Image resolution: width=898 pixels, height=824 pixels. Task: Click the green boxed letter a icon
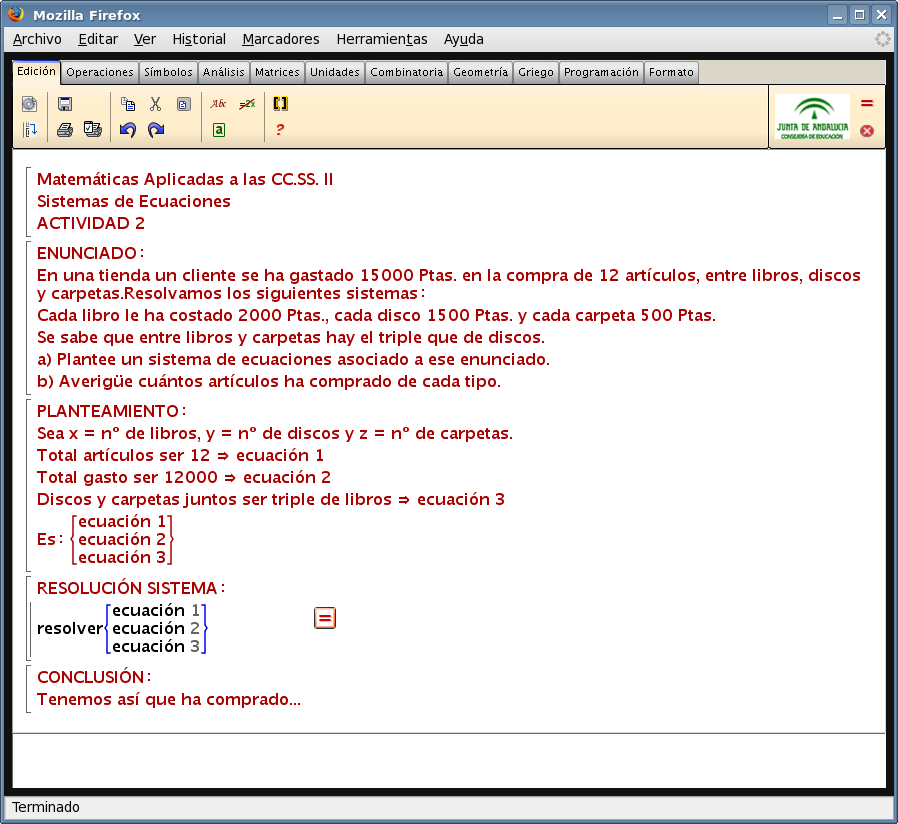coord(219,130)
